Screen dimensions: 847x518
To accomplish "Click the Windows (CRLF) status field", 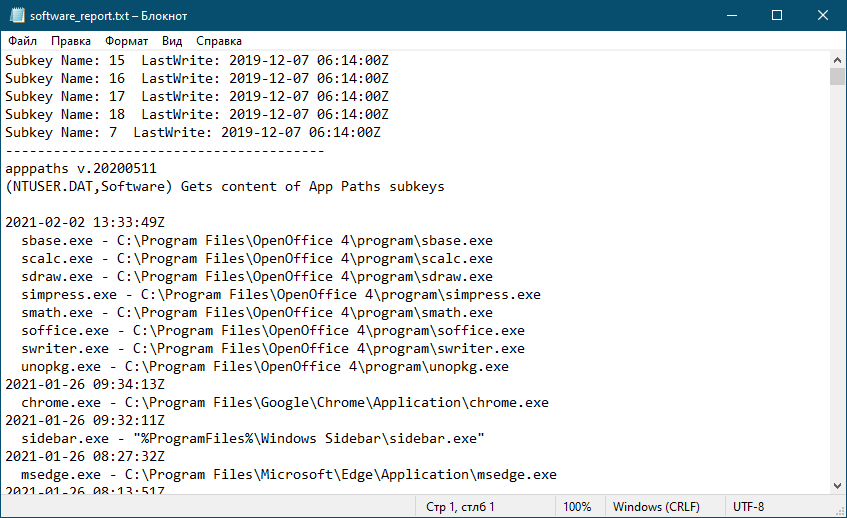I will click(656, 507).
